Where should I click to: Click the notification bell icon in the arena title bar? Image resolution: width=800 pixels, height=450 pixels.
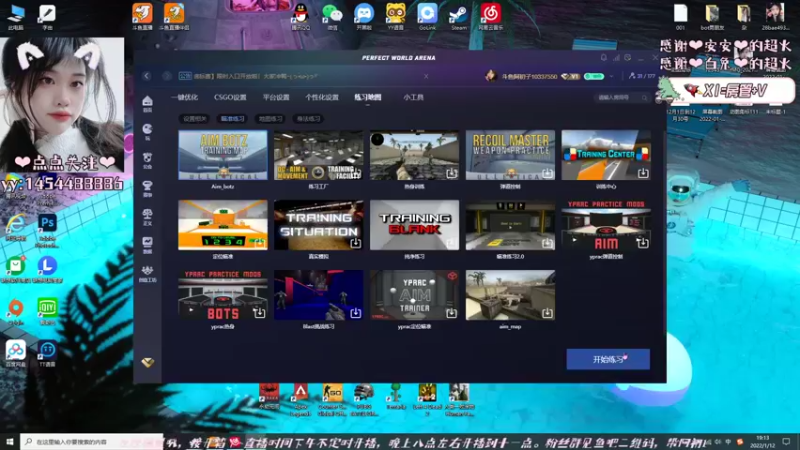(x=604, y=58)
